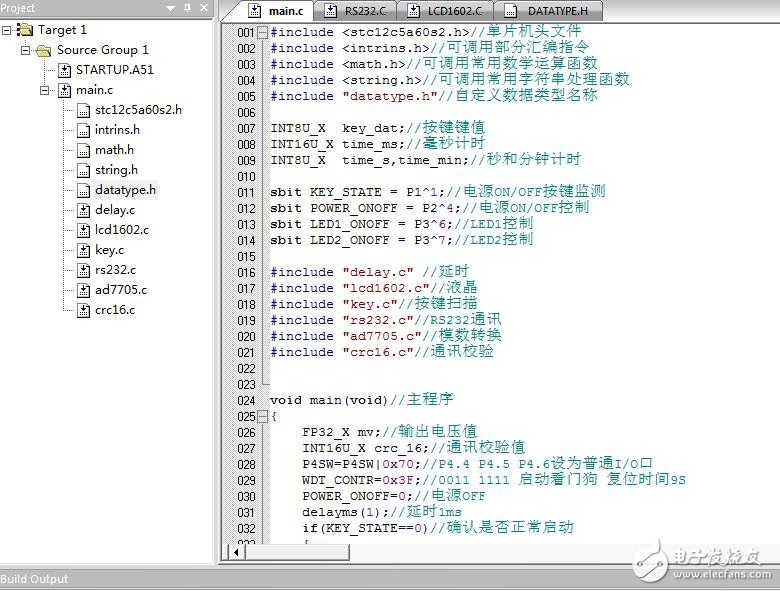Click the string.h header file icon
780x591 pixels.
click(x=83, y=170)
